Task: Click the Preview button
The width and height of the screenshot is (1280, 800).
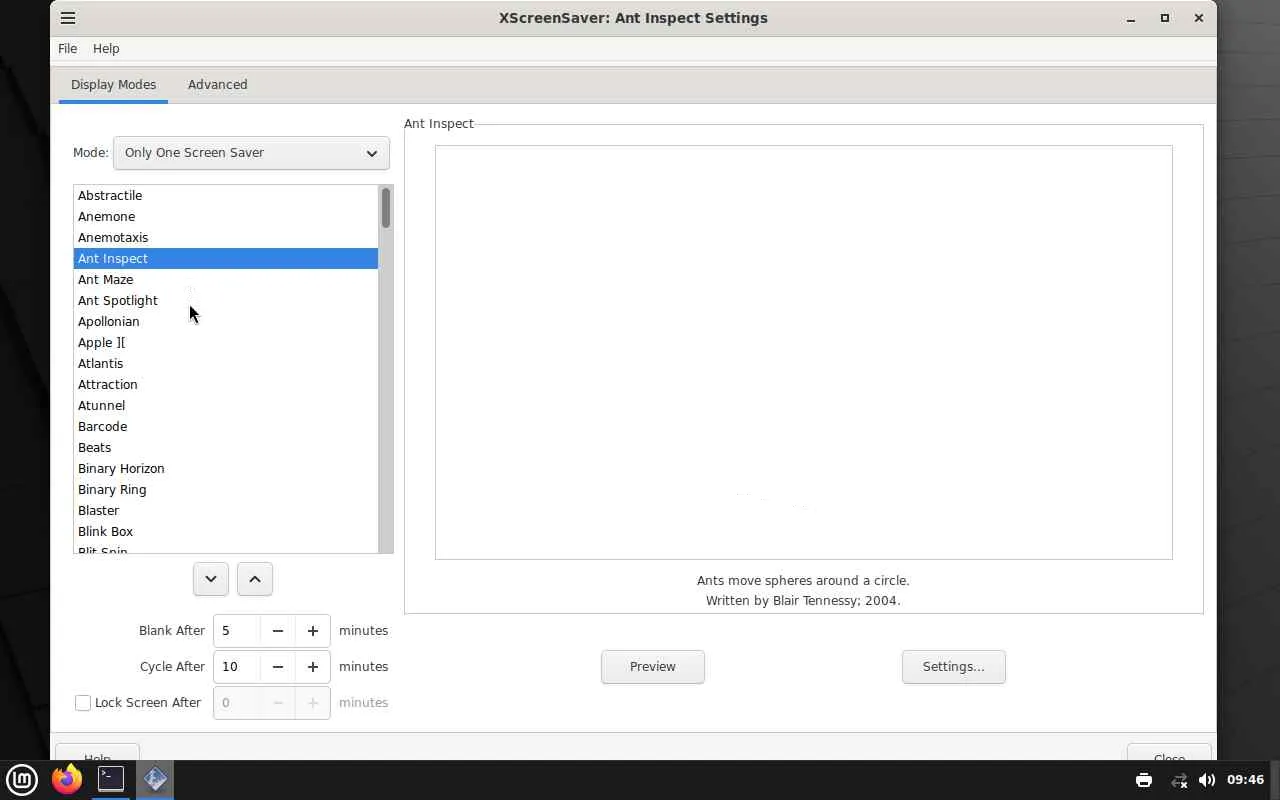Action: [653, 667]
